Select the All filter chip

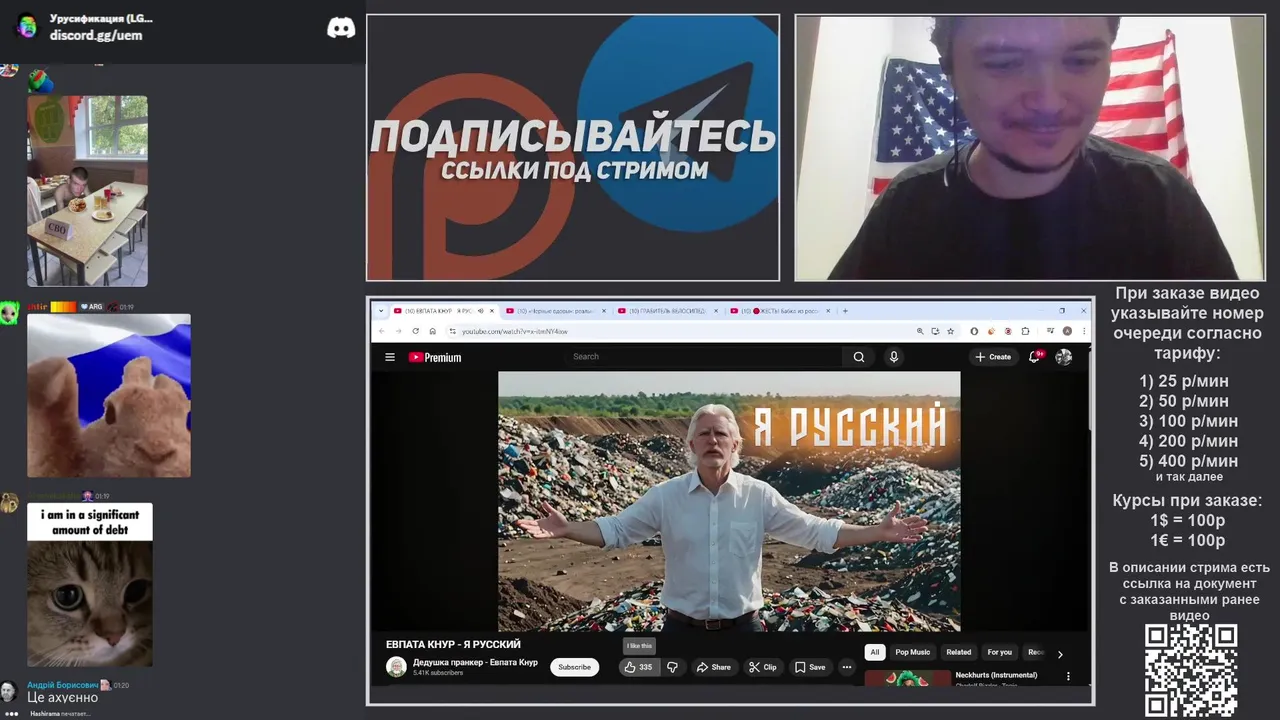point(875,652)
